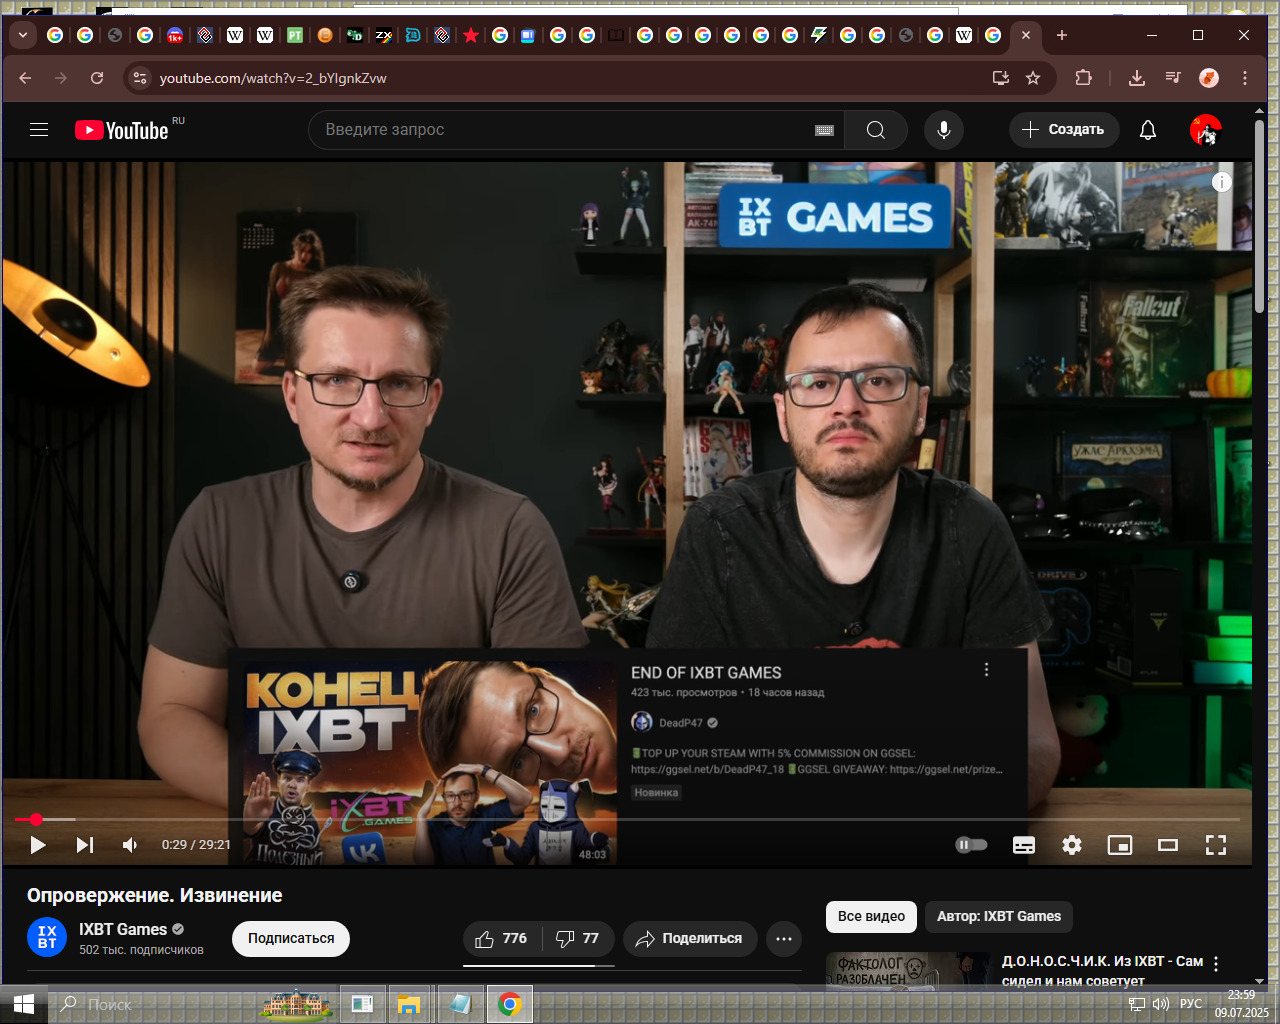
Task: Select the Все видео filter chip
Action: (871, 916)
